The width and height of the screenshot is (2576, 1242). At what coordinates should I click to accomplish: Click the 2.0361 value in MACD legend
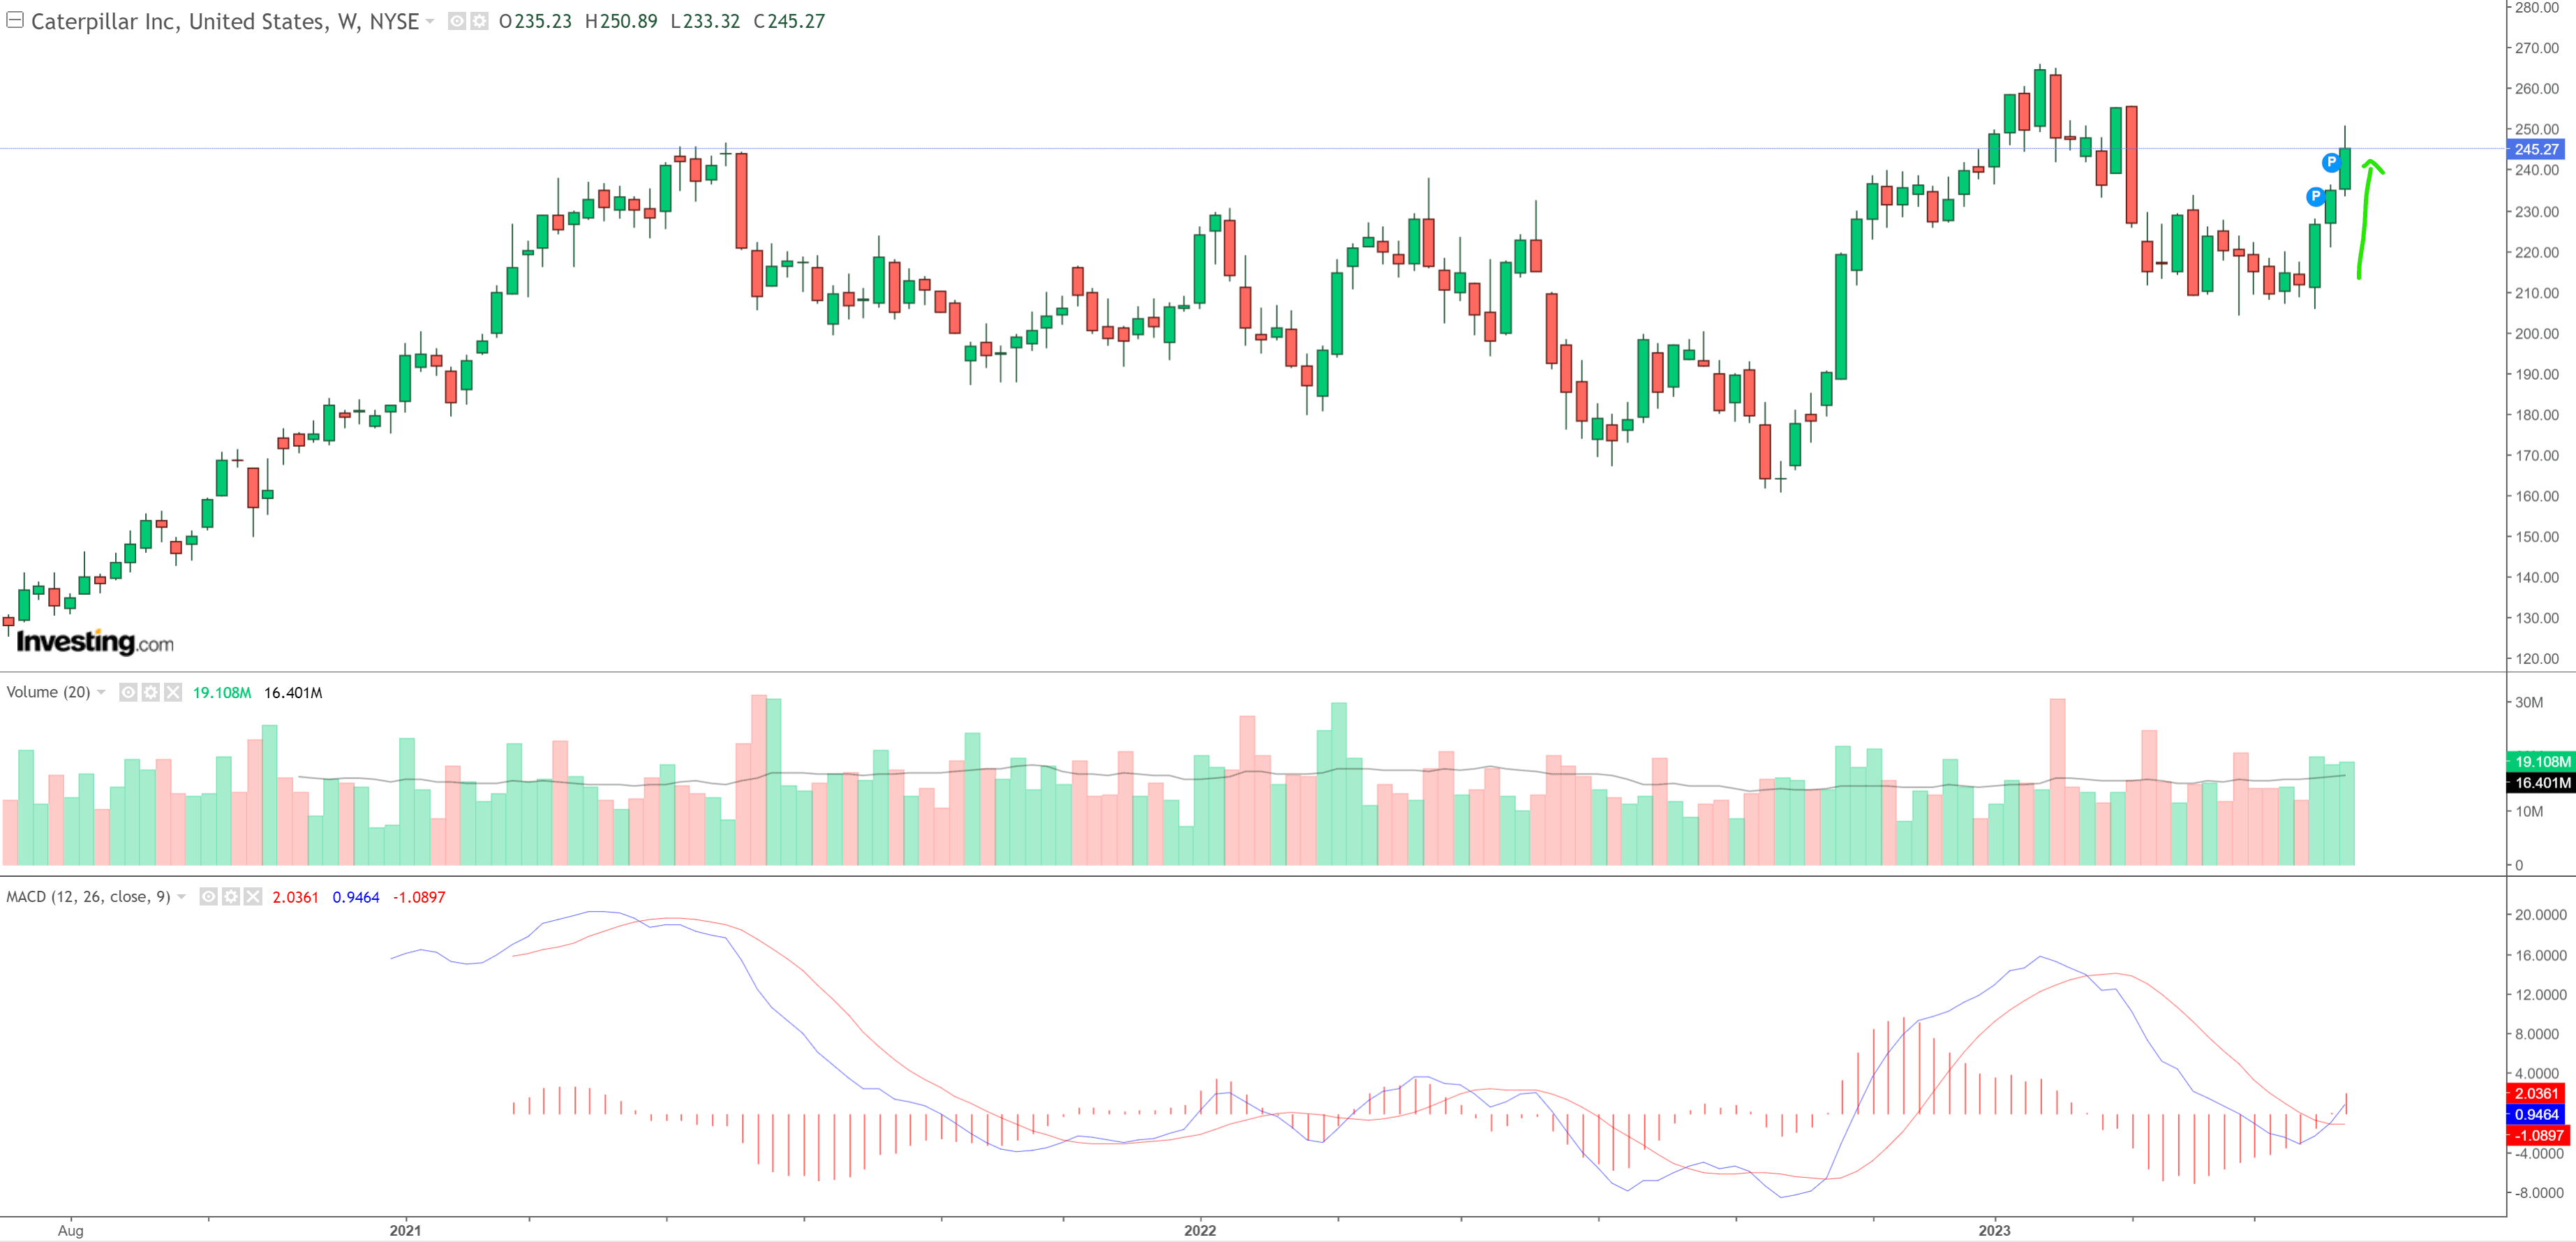coord(296,898)
